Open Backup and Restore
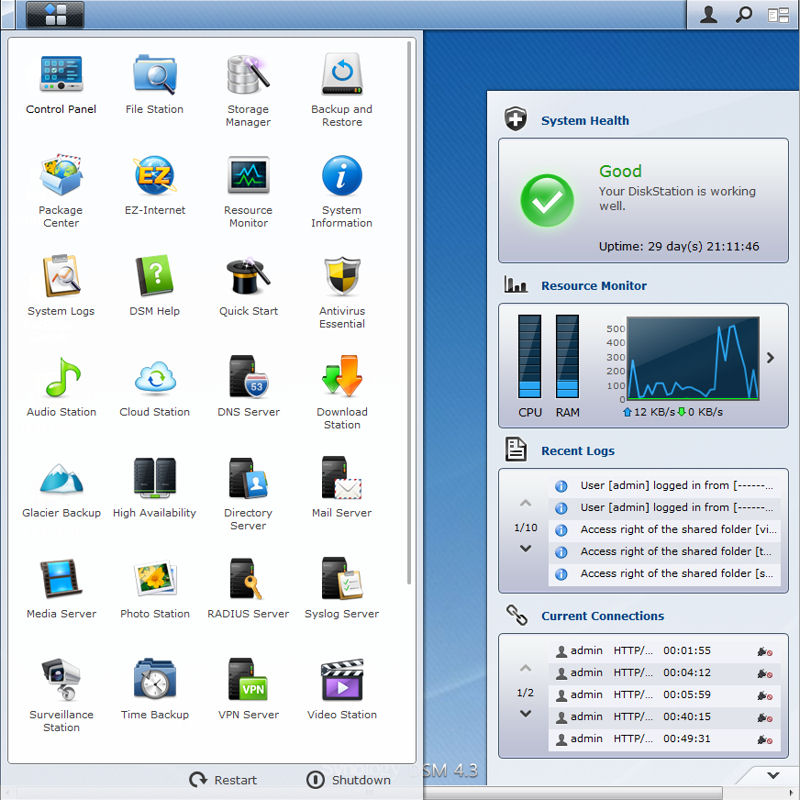 click(x=342, y=91)
